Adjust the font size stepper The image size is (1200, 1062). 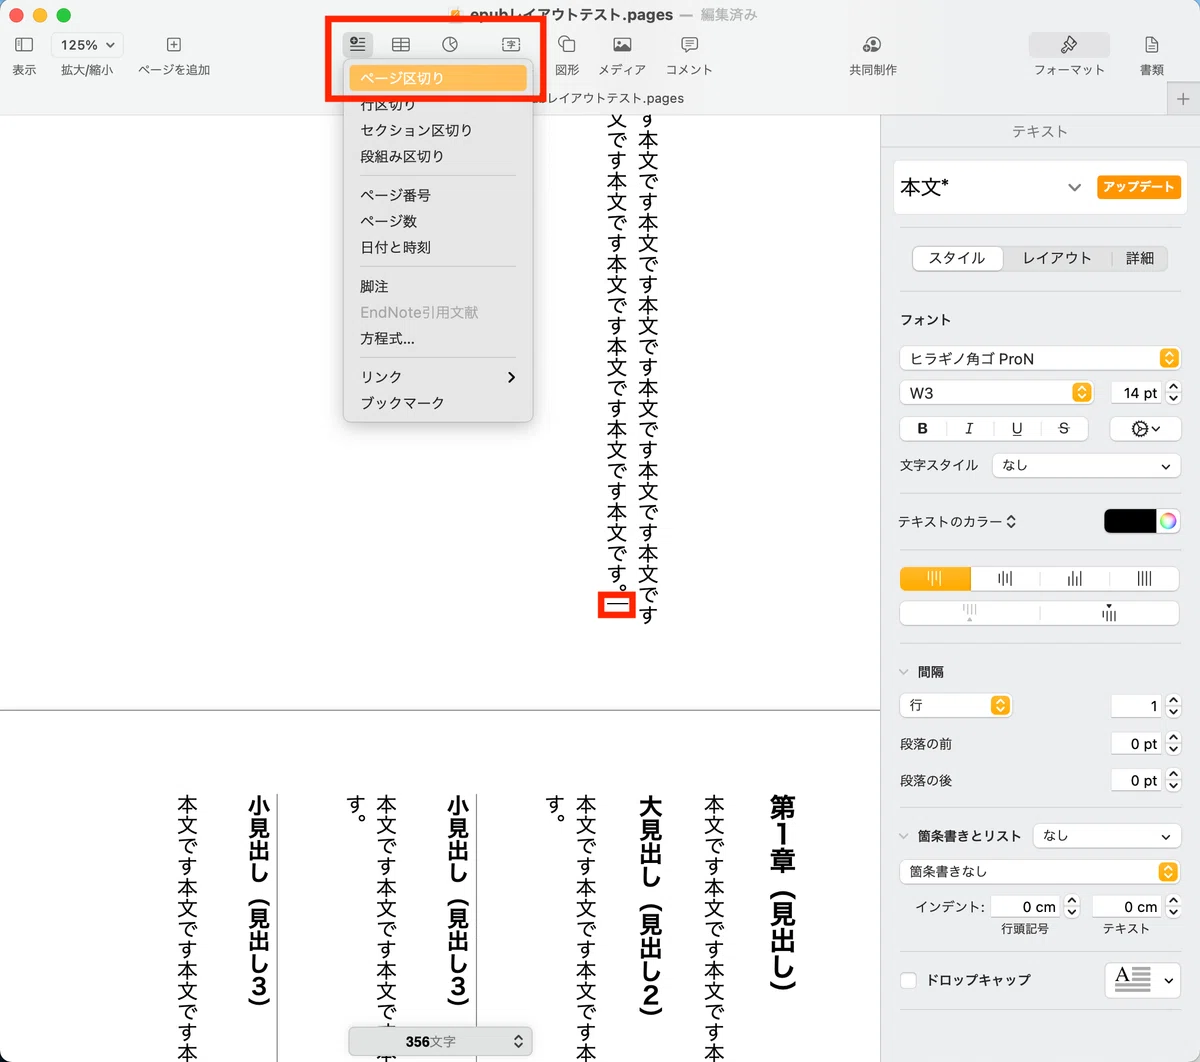point(1174,393)
